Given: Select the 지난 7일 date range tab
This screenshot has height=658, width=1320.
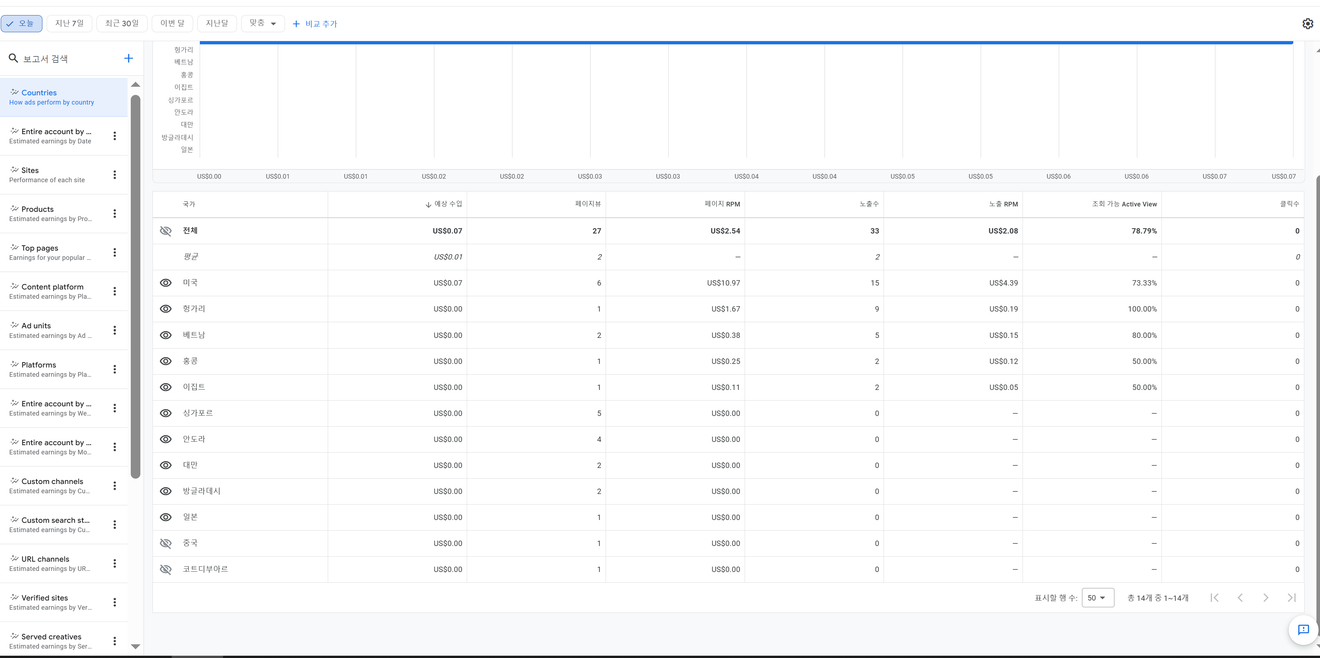Looking at the screenshot, I should 69,23.
